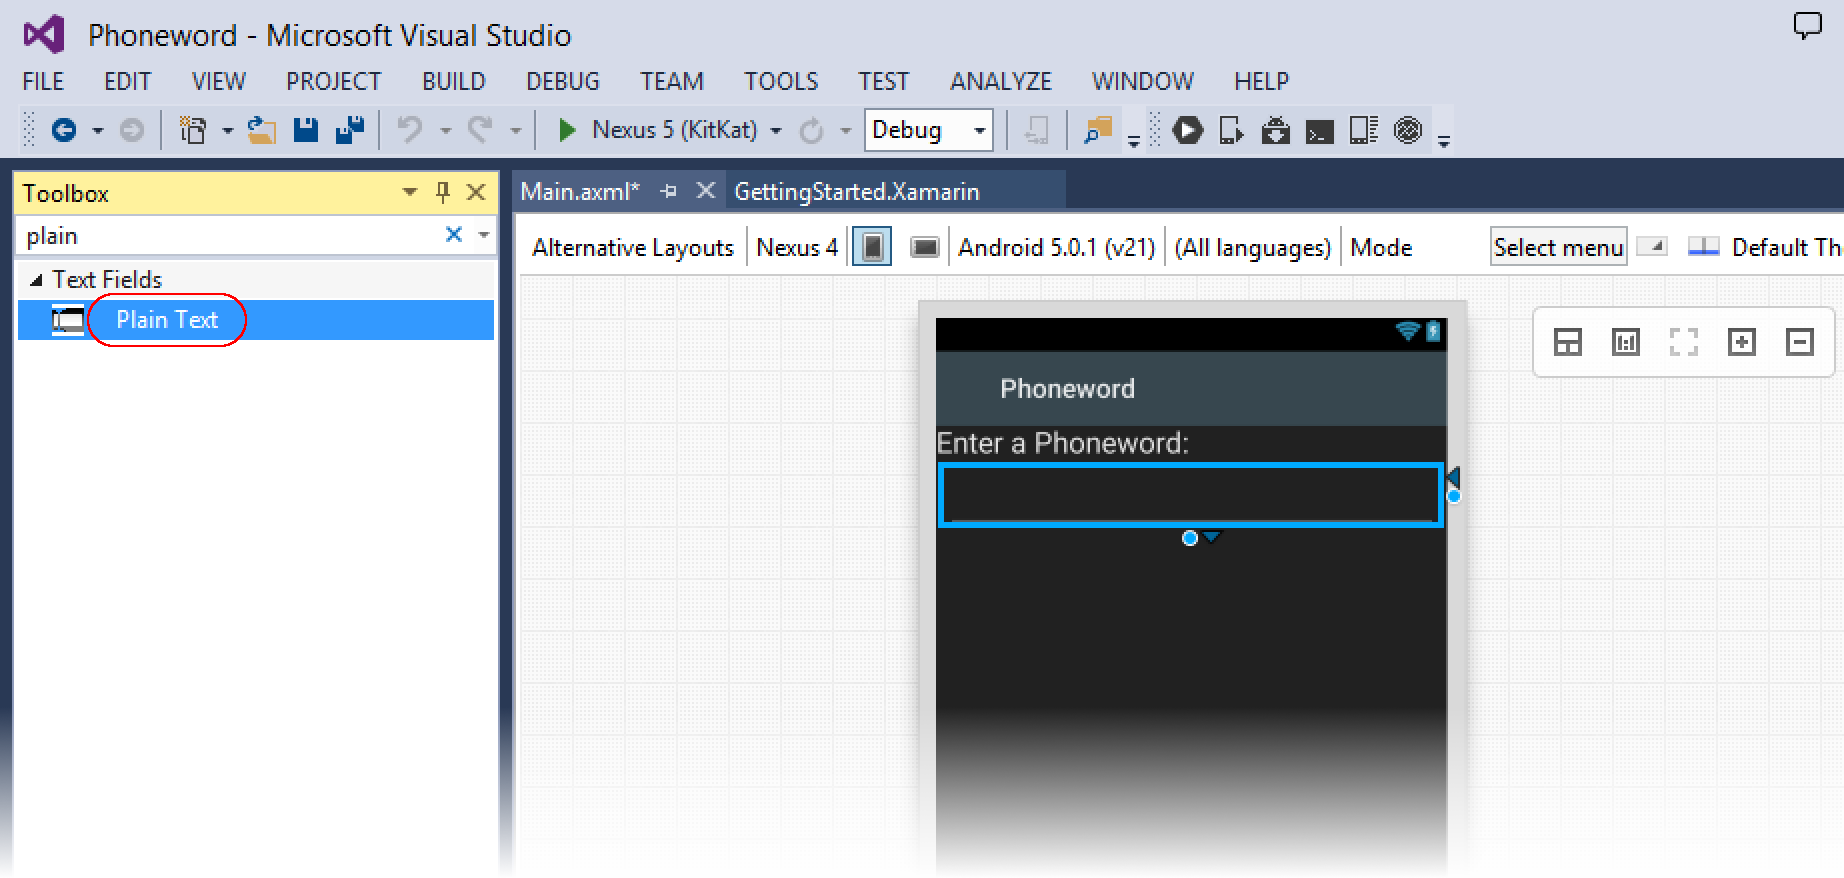
Task: Open the Nexus 5 (KitKat) device dropdown arrow
Action: tap(776, 131)
